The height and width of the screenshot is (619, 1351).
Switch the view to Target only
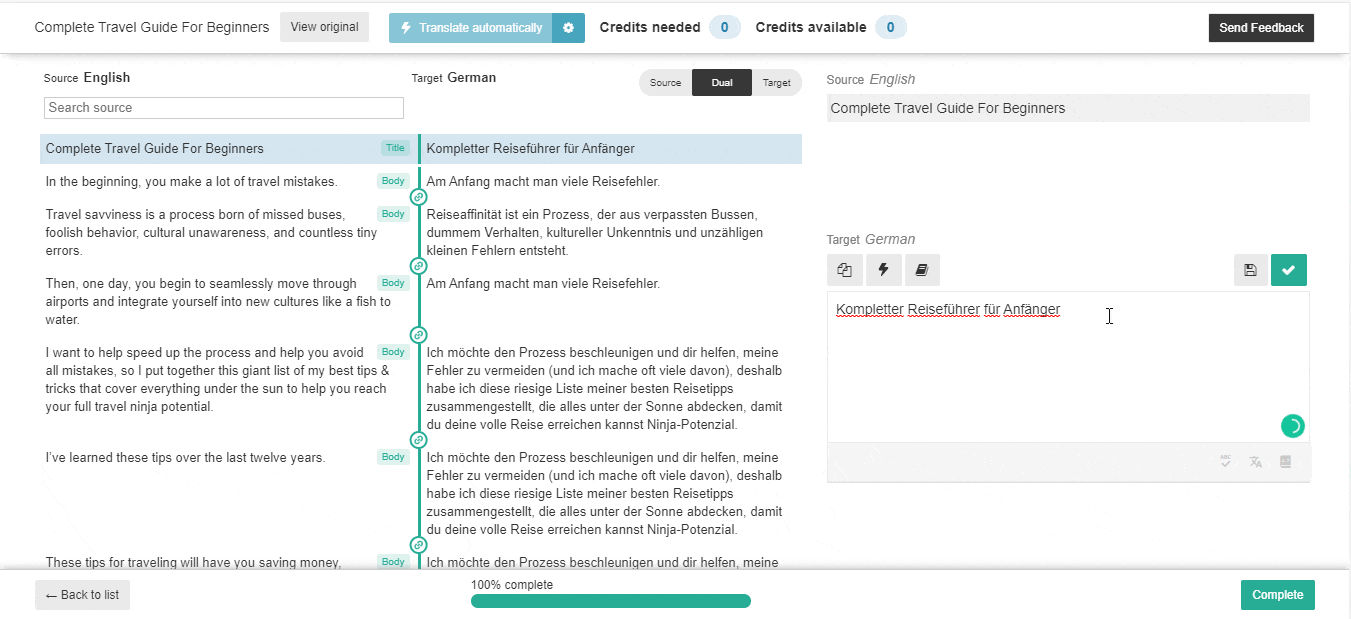pos(776,83)
